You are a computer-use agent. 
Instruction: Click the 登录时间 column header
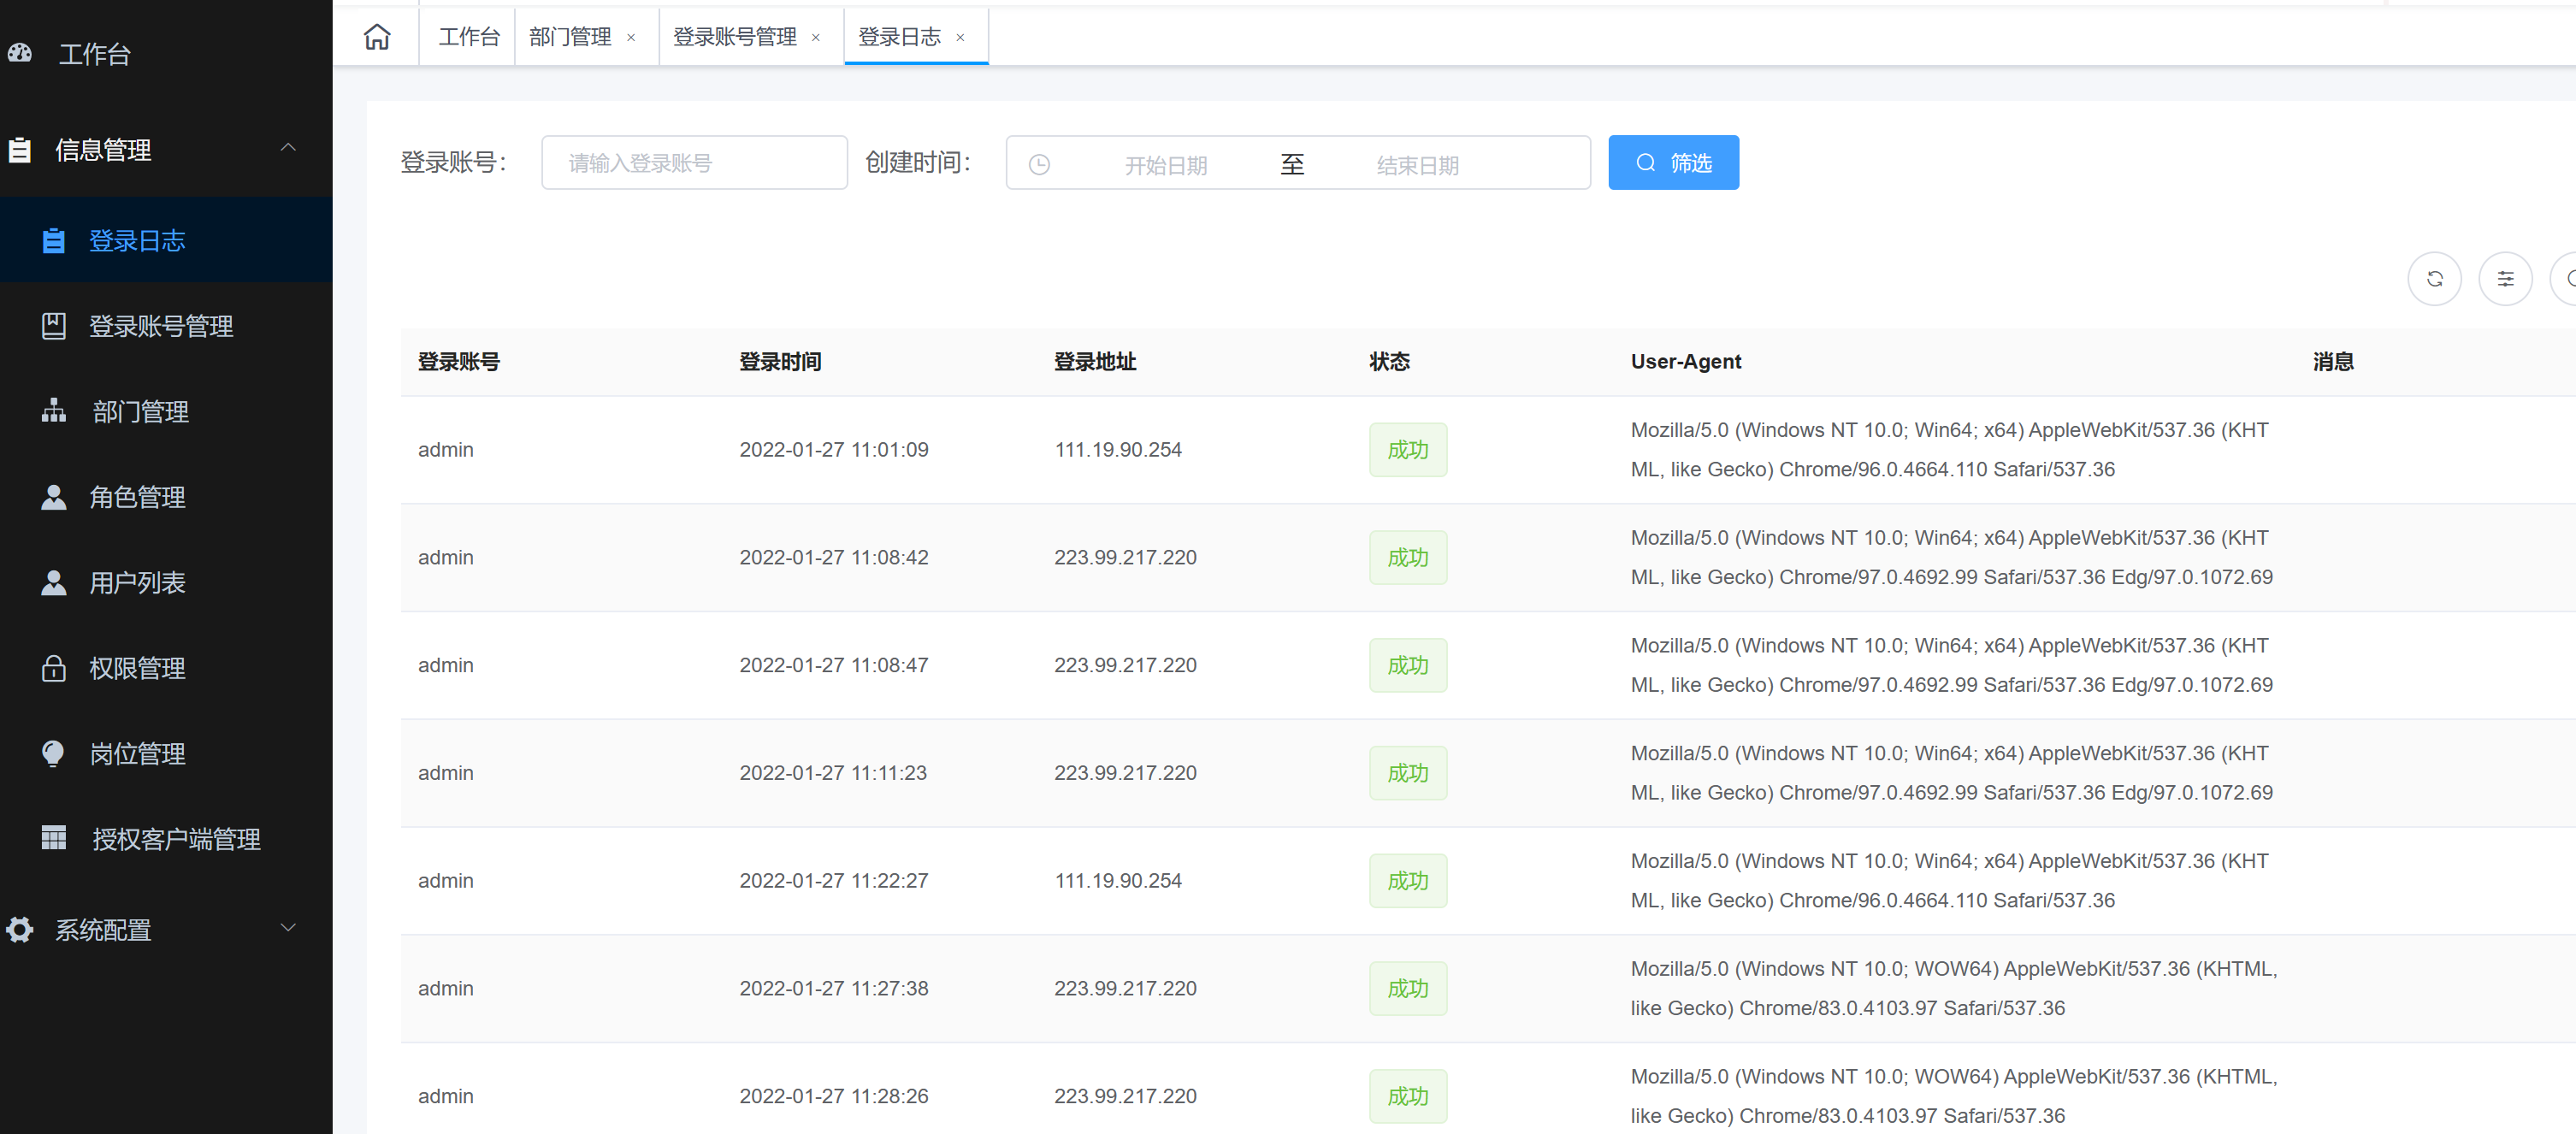click(780, 361)
